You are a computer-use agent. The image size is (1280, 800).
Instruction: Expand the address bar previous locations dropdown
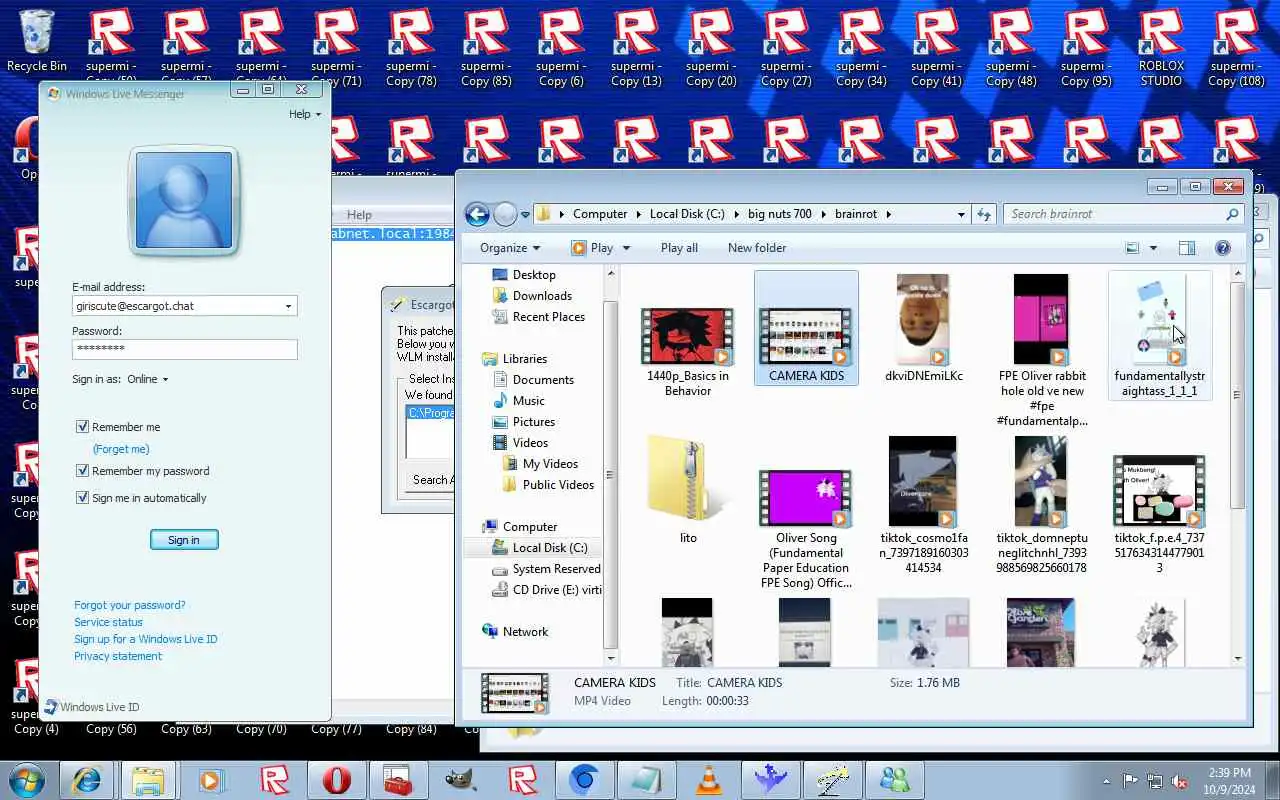[961, 214]
